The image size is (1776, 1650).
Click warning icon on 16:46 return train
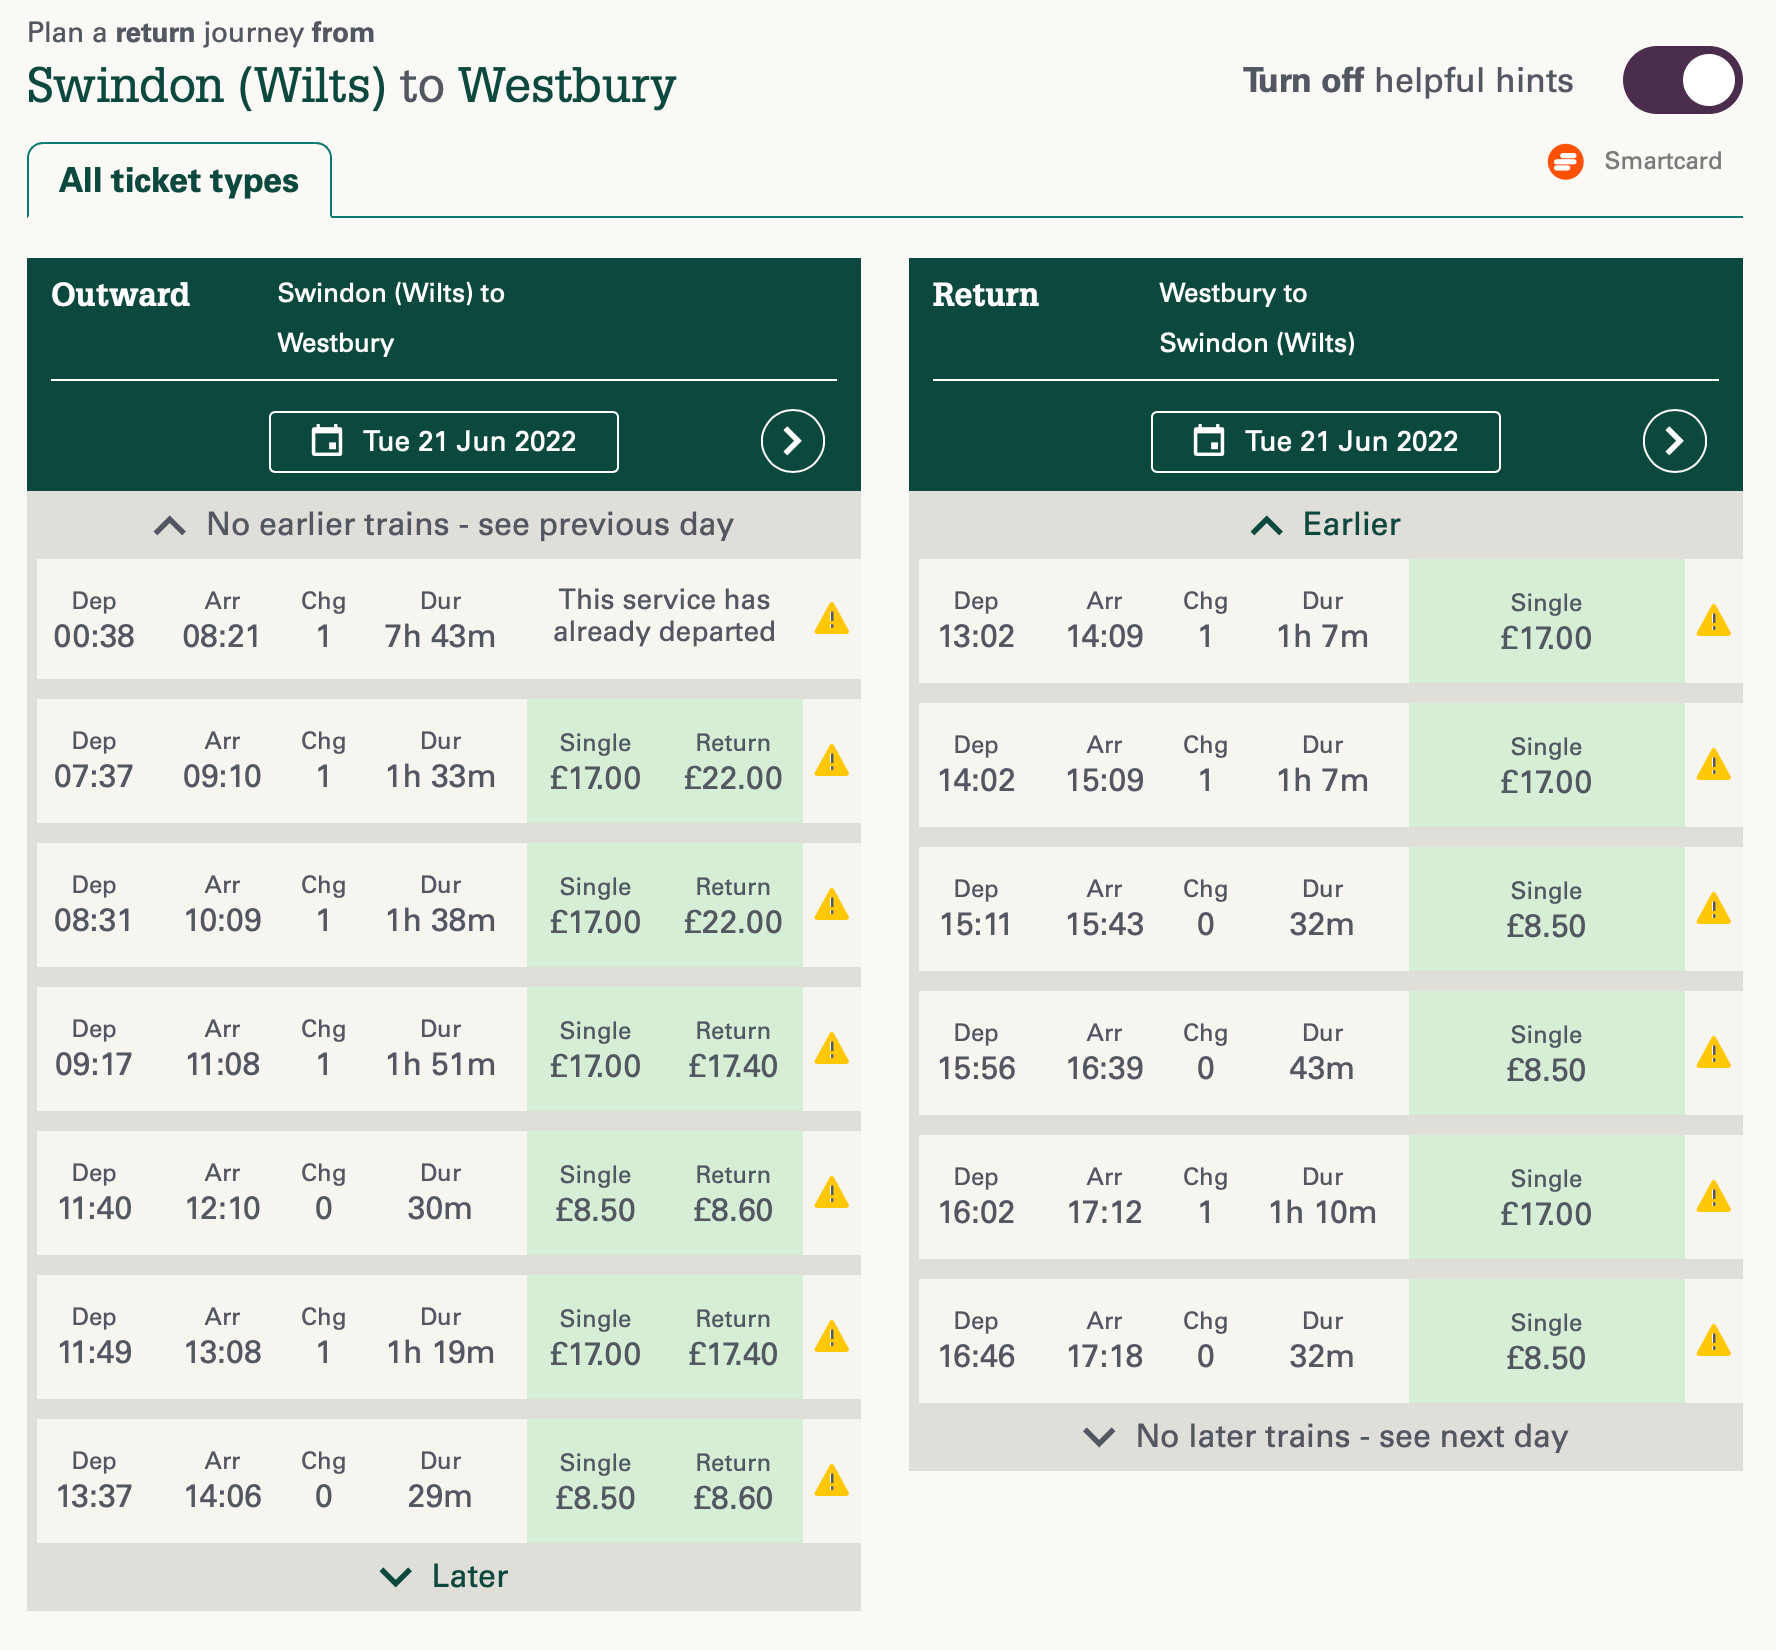click(1713, 1341)
